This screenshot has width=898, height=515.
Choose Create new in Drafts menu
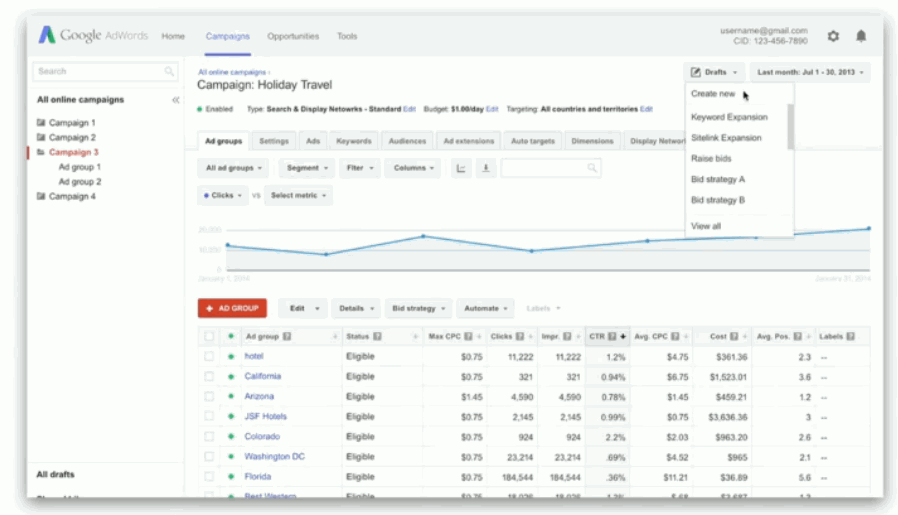[x=712, y=93]
